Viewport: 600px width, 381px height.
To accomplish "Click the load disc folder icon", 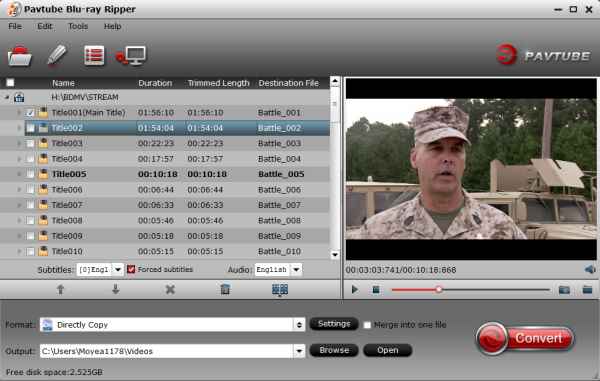I will tap(19, 56).
